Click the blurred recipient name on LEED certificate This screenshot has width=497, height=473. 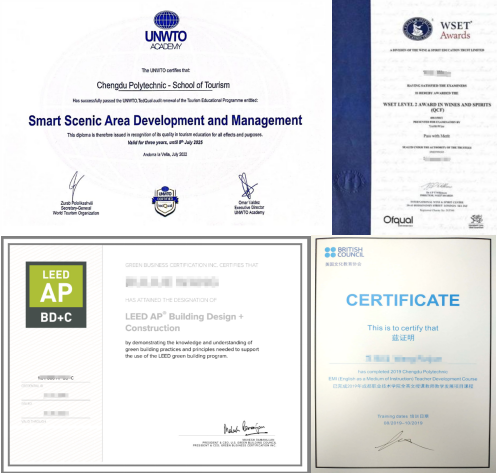(172, 282)
